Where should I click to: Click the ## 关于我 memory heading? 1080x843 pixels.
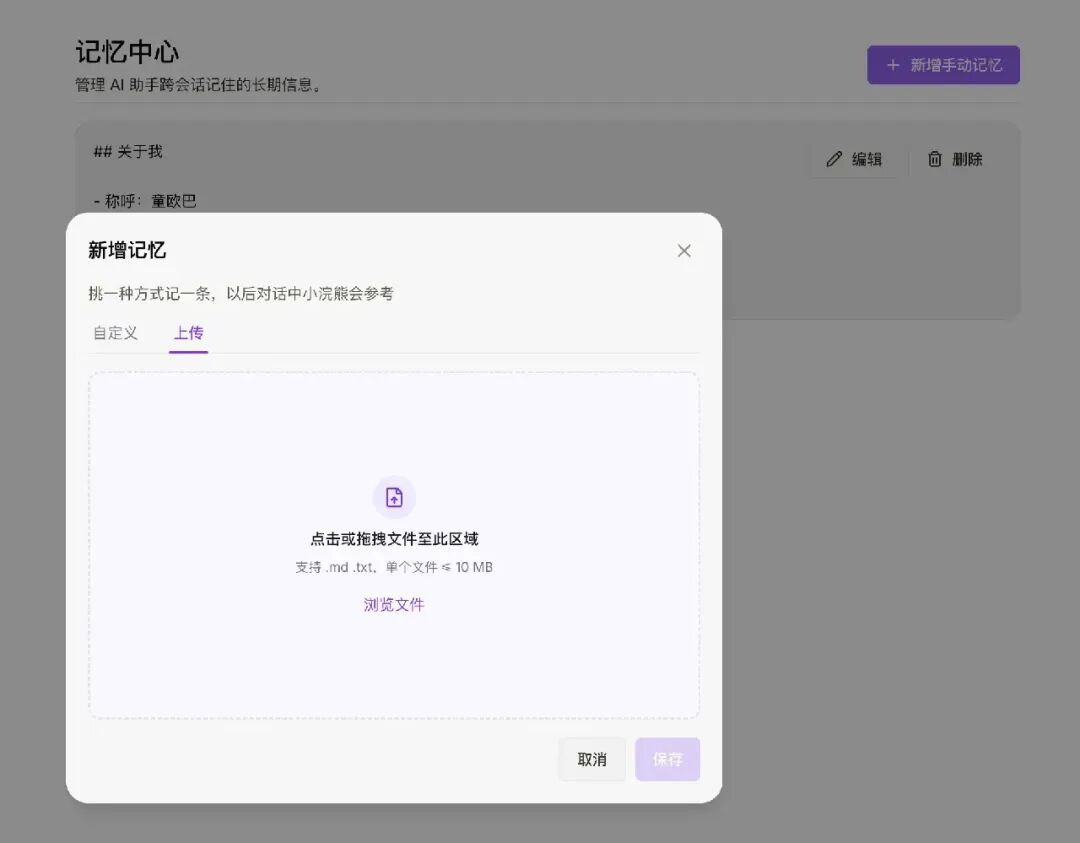click(x=128, y=152)
